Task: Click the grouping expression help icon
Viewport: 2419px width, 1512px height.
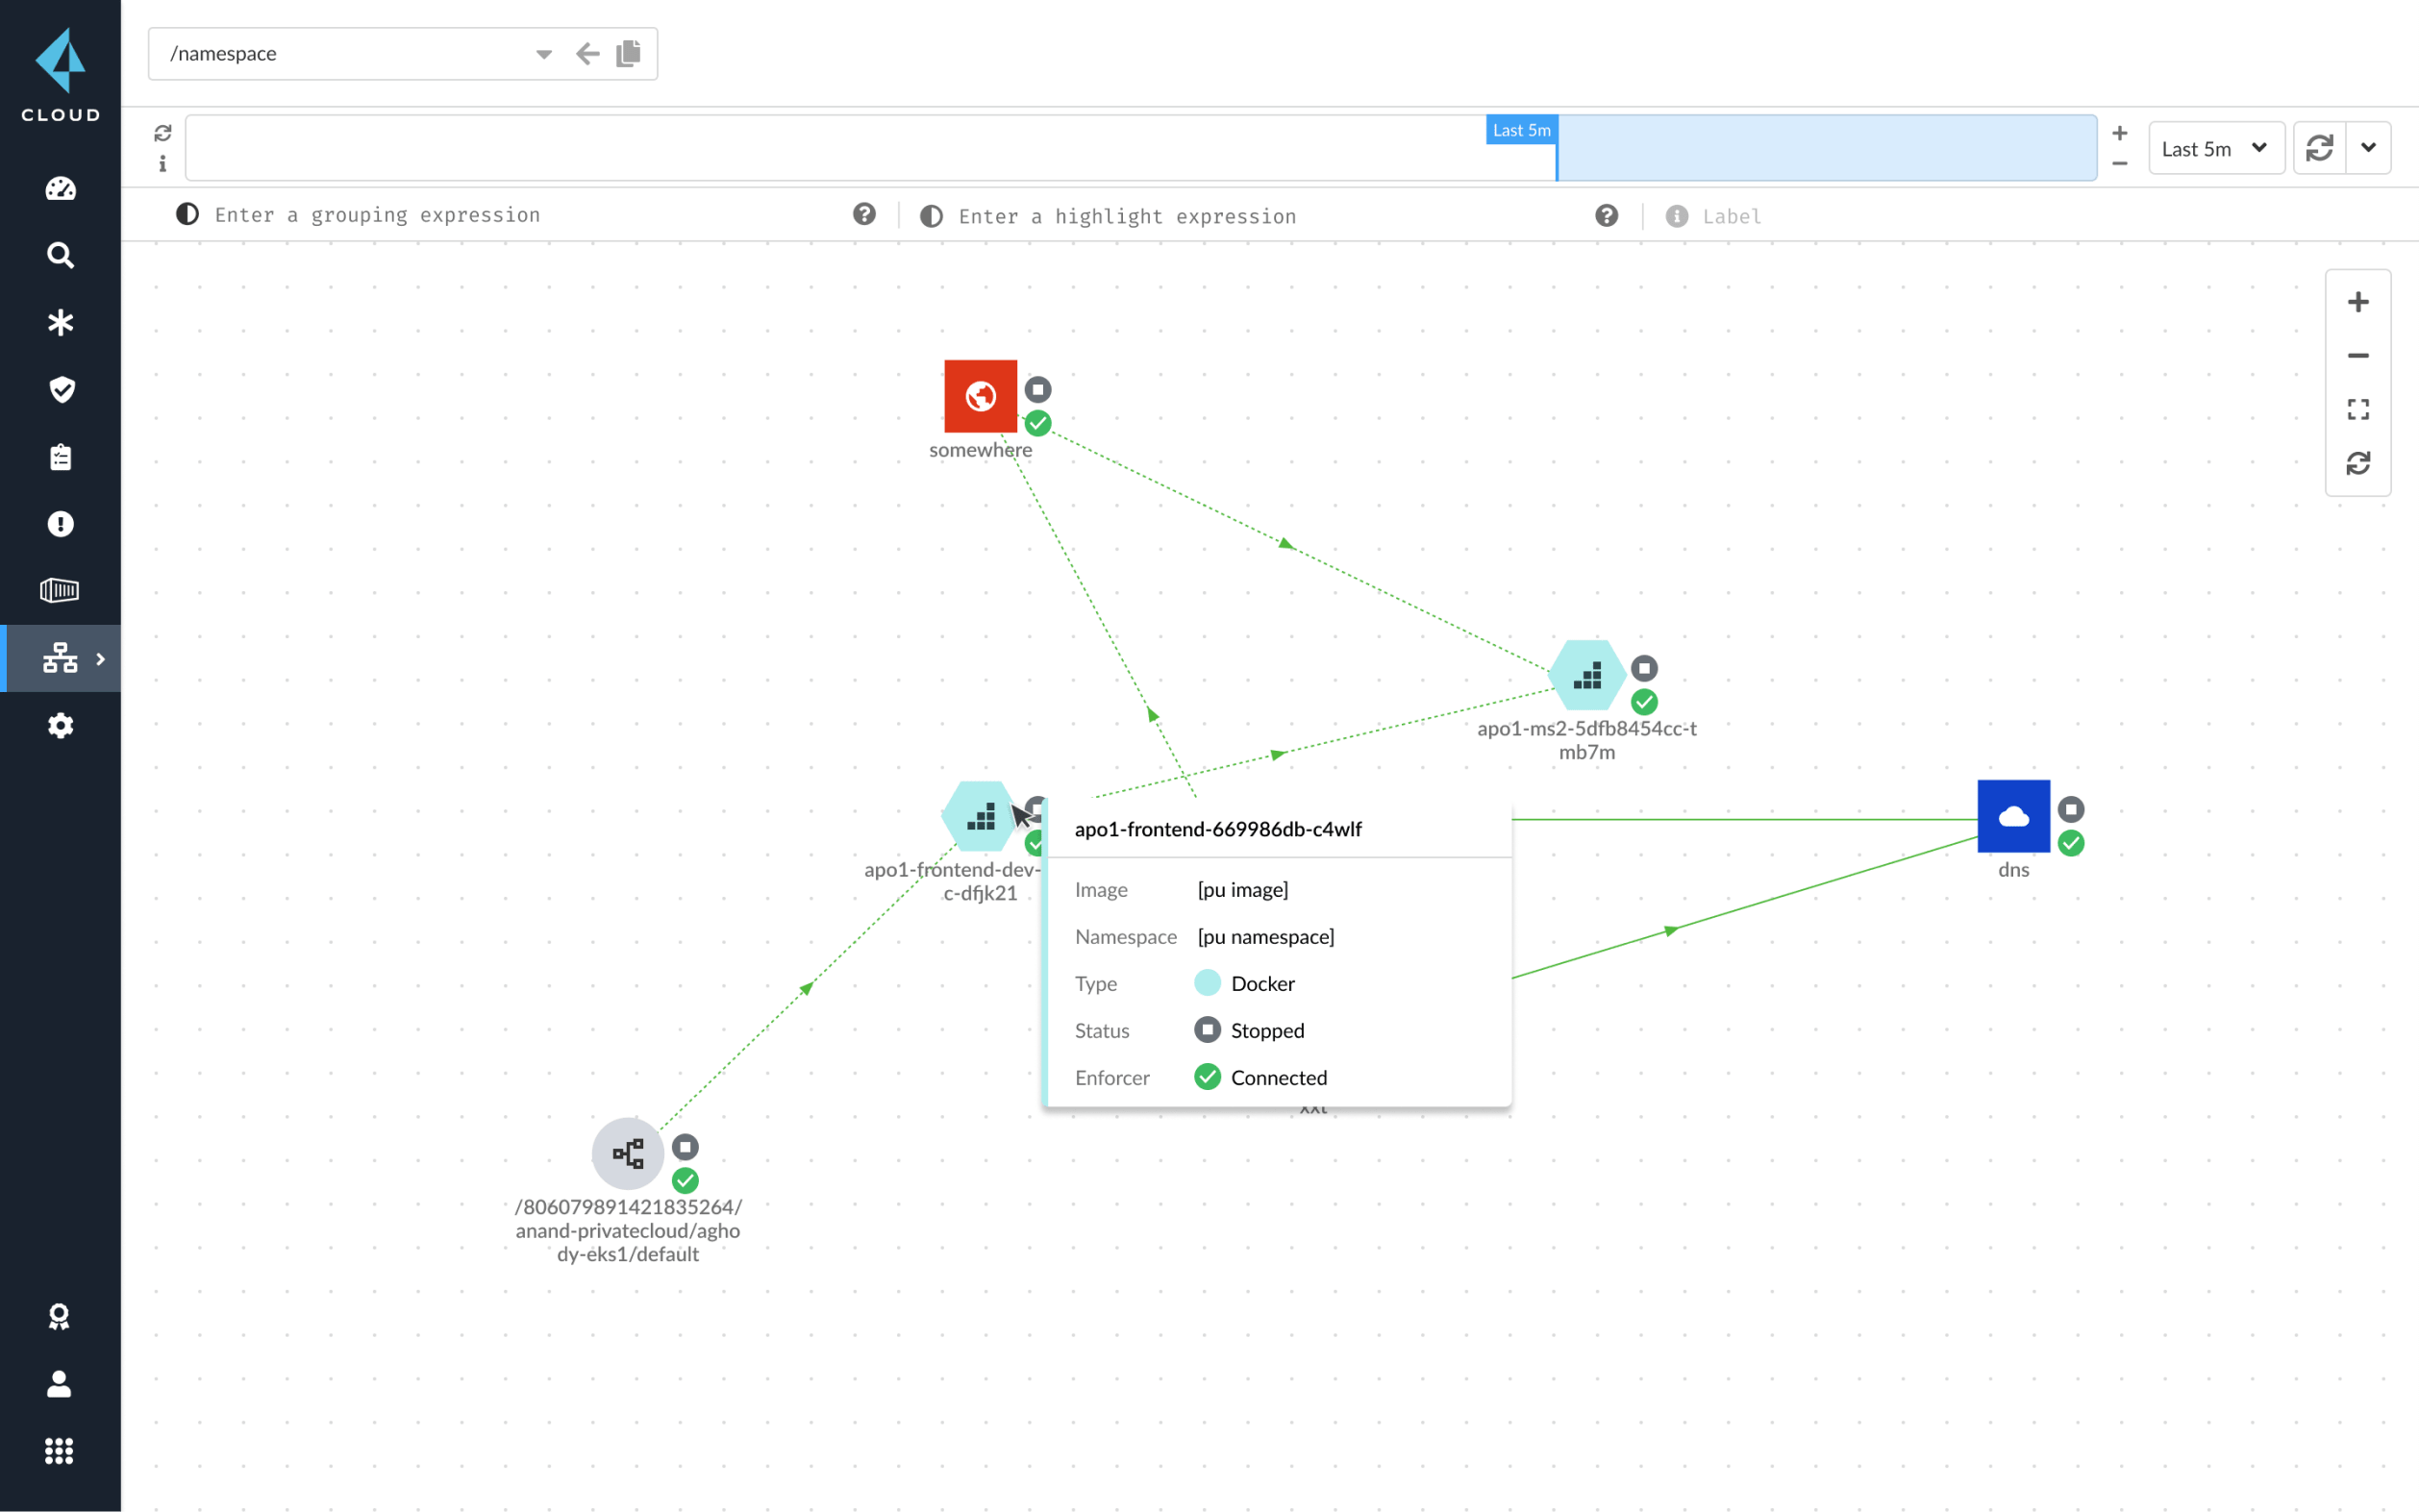Action: point(863,214)
